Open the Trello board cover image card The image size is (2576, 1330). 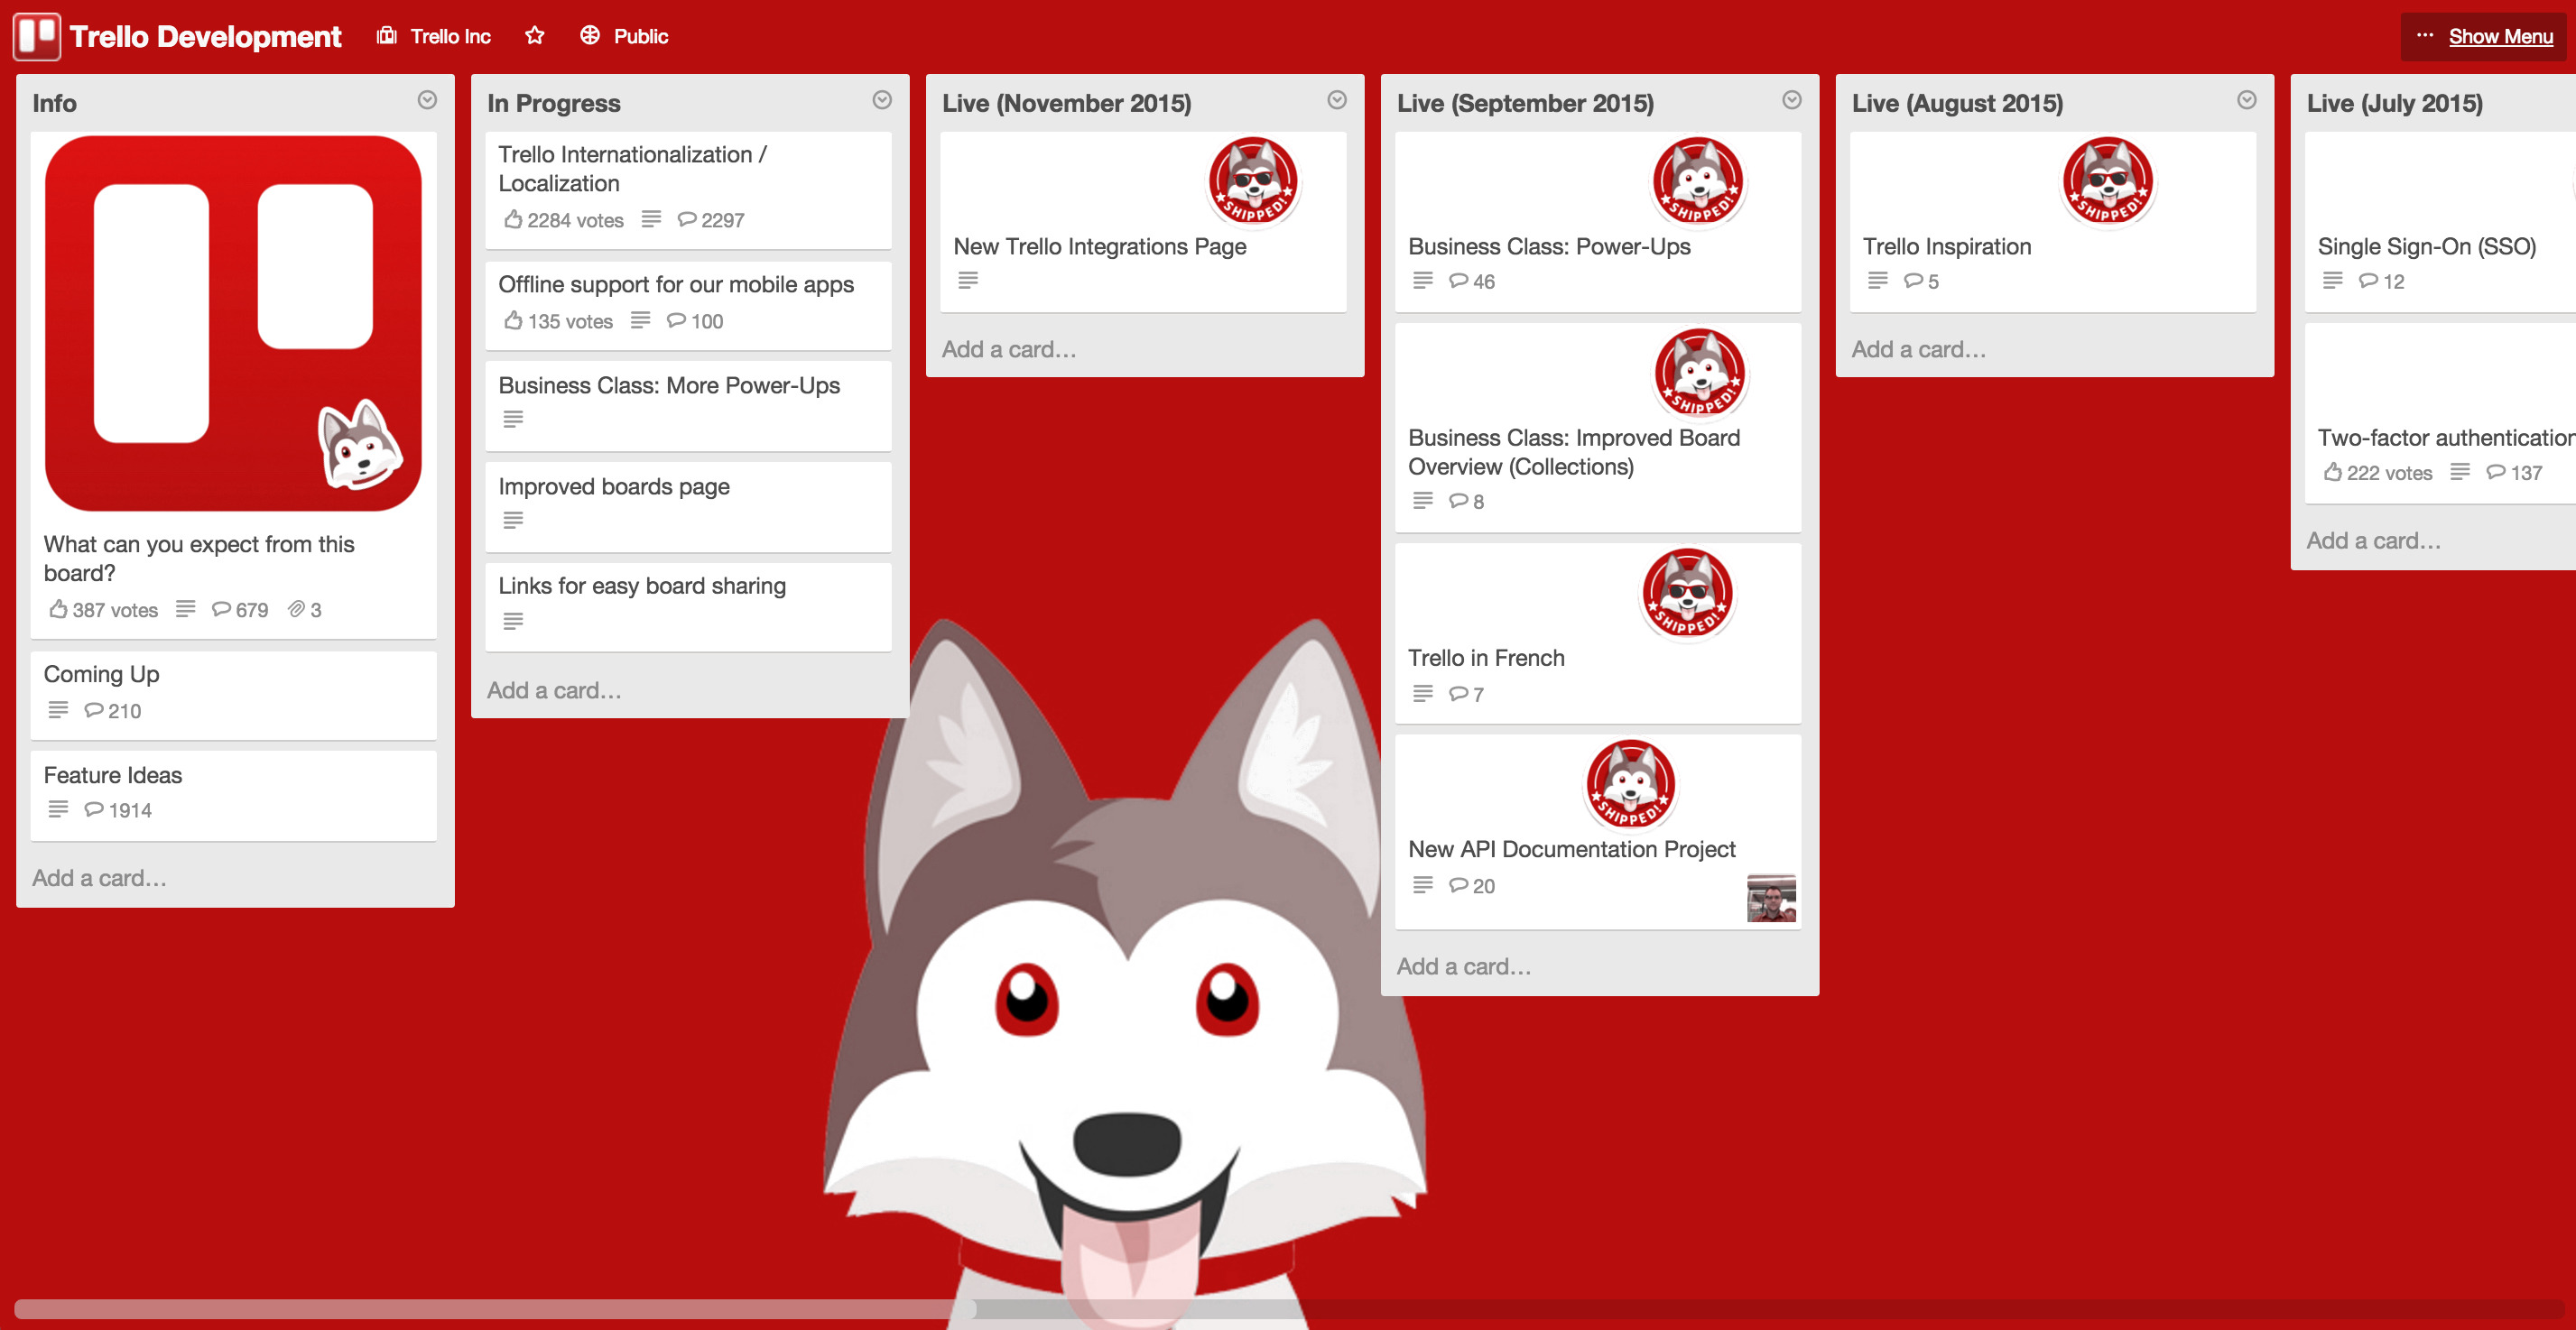click(x=233, y=323)
